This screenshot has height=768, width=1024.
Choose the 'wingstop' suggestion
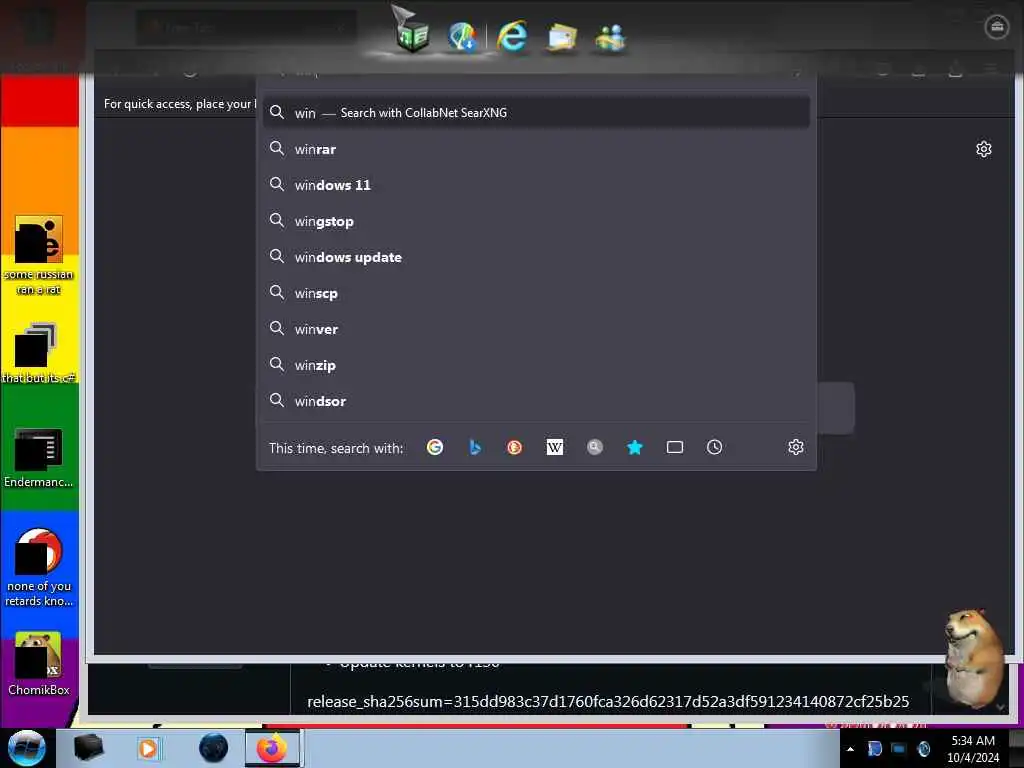pyautogui.click(x=536, y=221)
